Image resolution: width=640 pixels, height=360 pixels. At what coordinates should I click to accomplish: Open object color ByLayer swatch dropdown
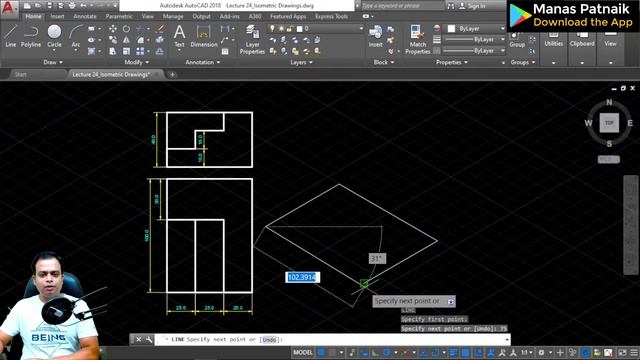pyautogui.click(x=475, y=29)
